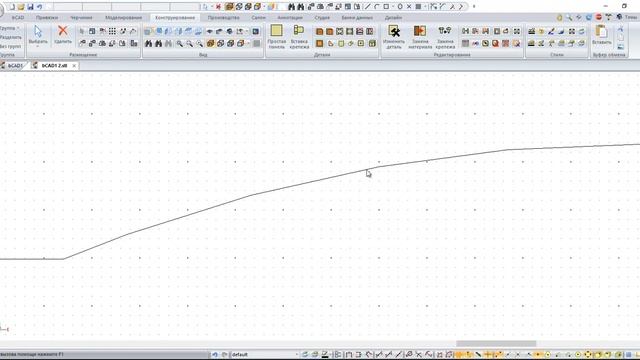The width and height of the screenshot is (640, 360).
Task: Click the first blue view-projection icon in Вид group
Action: click(x=159, y=31)
